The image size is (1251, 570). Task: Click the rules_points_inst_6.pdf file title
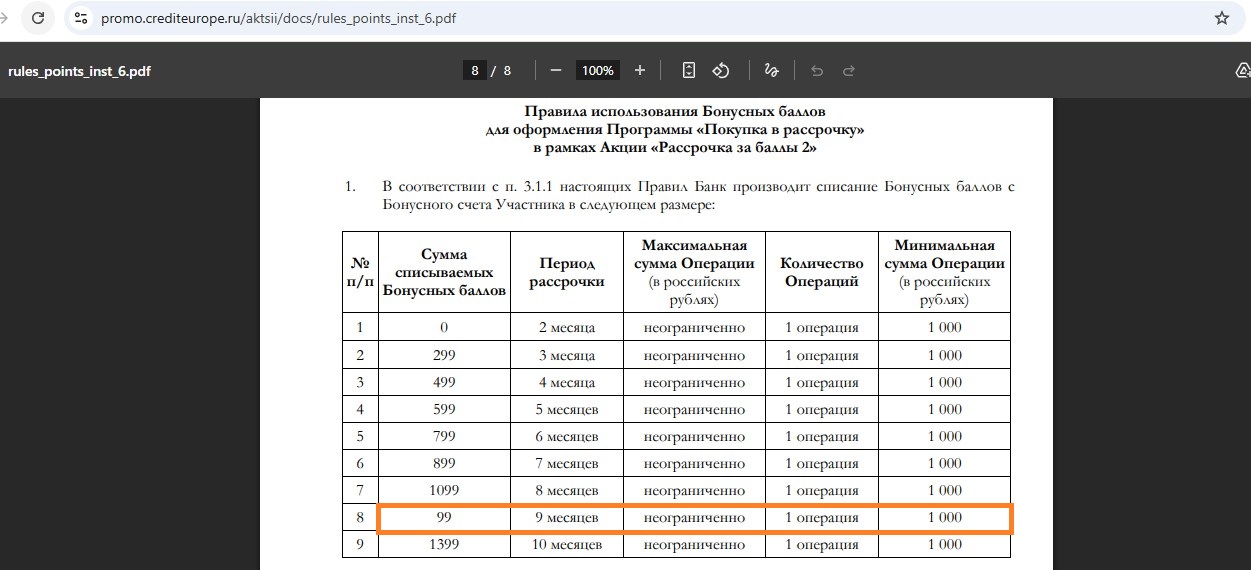(x=79, y=71)
